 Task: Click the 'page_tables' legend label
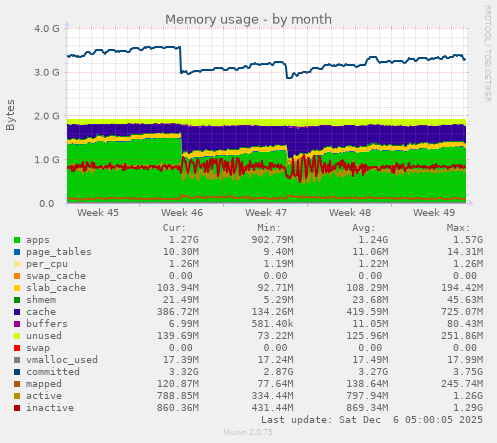[x=59, y=252]
